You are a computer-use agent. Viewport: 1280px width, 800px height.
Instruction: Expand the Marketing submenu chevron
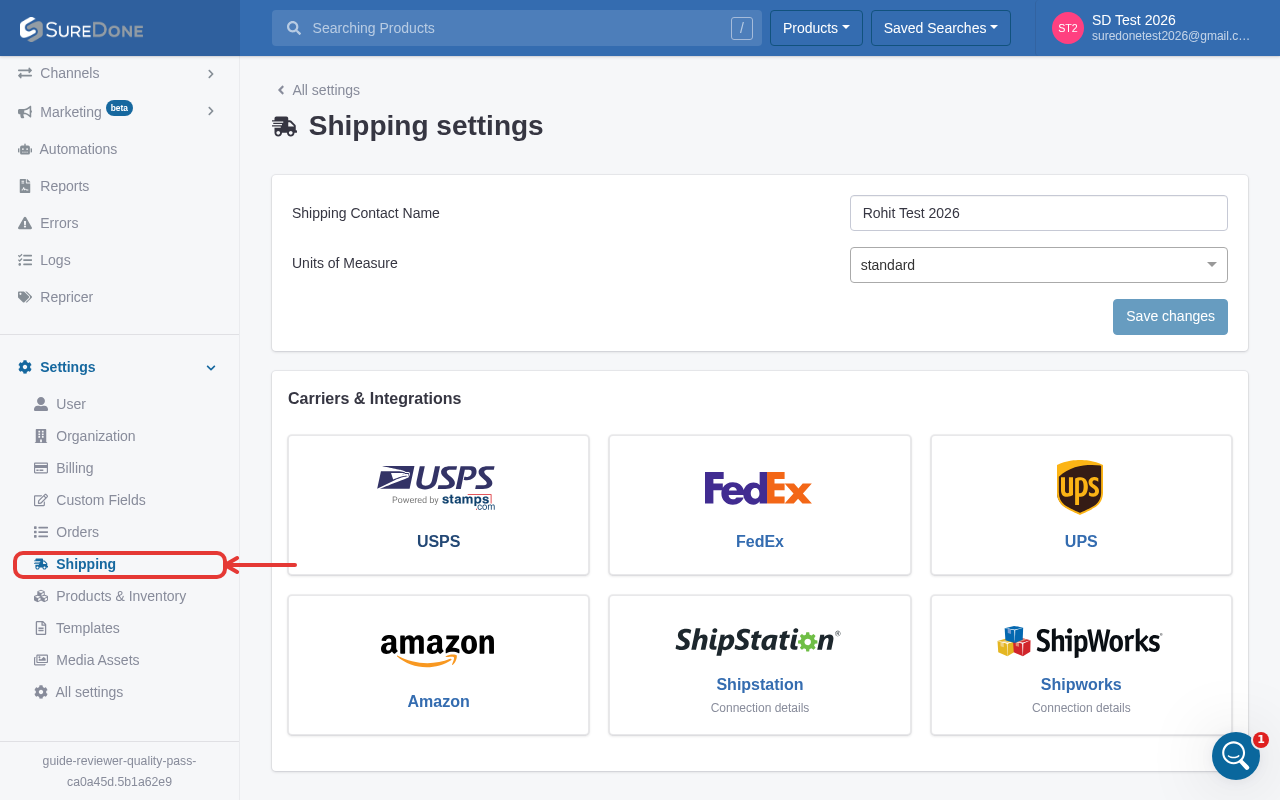click(x=211, y=111)
